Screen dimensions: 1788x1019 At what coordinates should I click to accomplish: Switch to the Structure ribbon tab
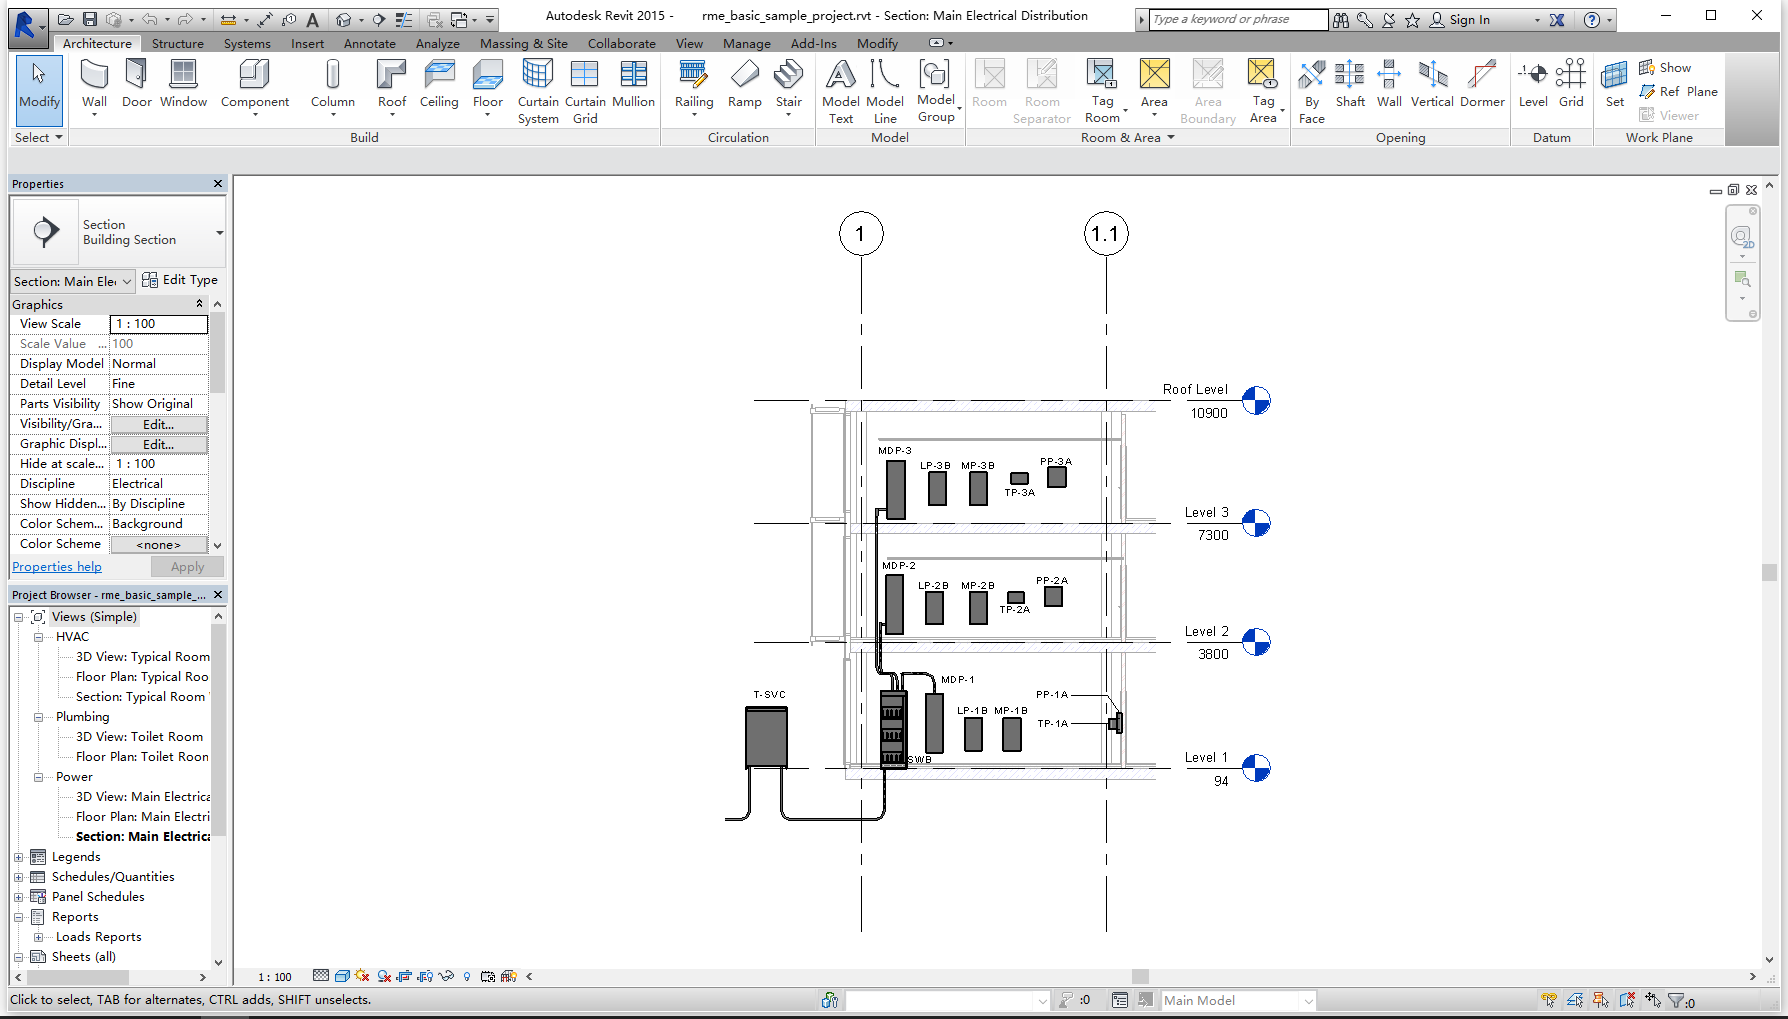point(177,43)
